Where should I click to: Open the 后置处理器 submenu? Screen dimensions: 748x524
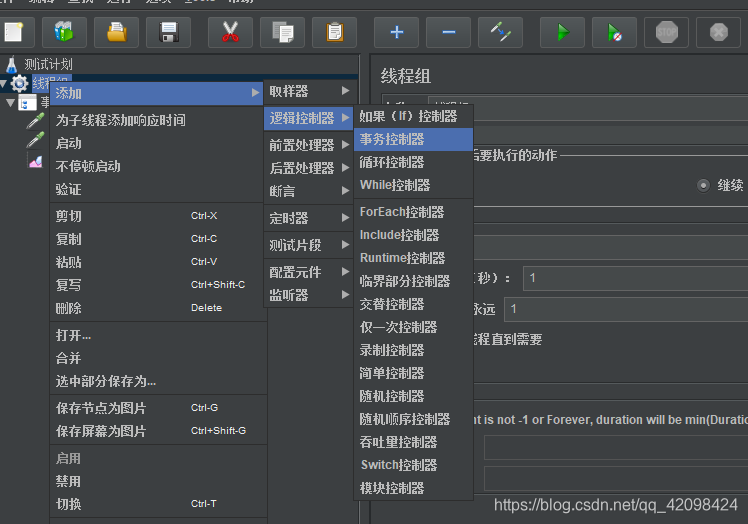coord(309,168)
